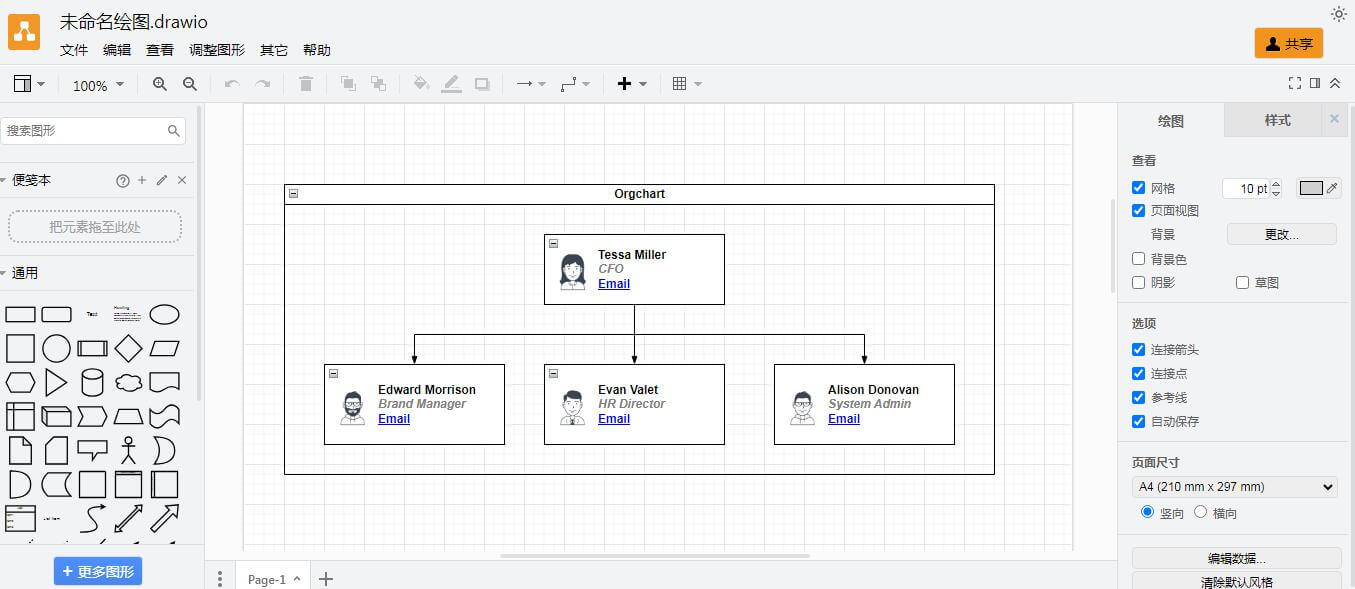The image size is (1355, 589).
Task: Select the landscape (横向) radio button
Action: pyautogui.click(x=1201, y=512)
